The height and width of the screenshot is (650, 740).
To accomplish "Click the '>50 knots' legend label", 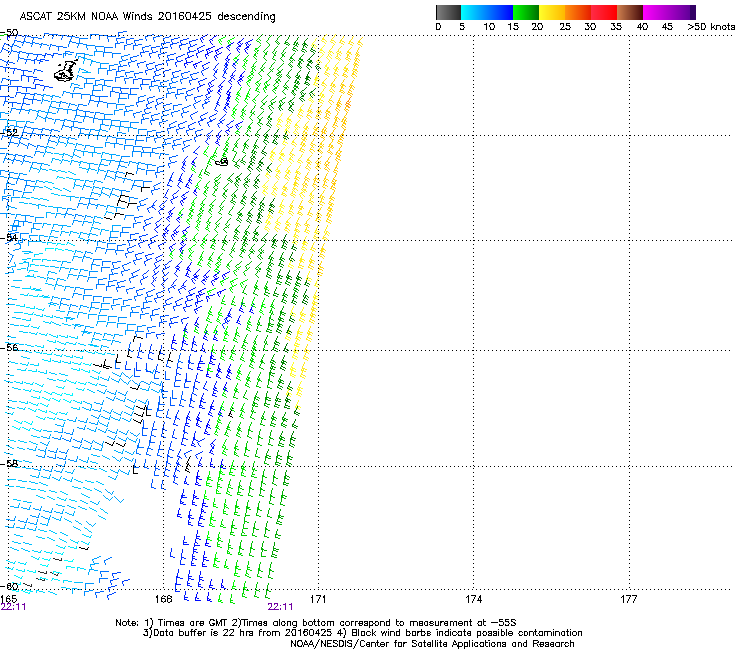I will pos(711,27).
